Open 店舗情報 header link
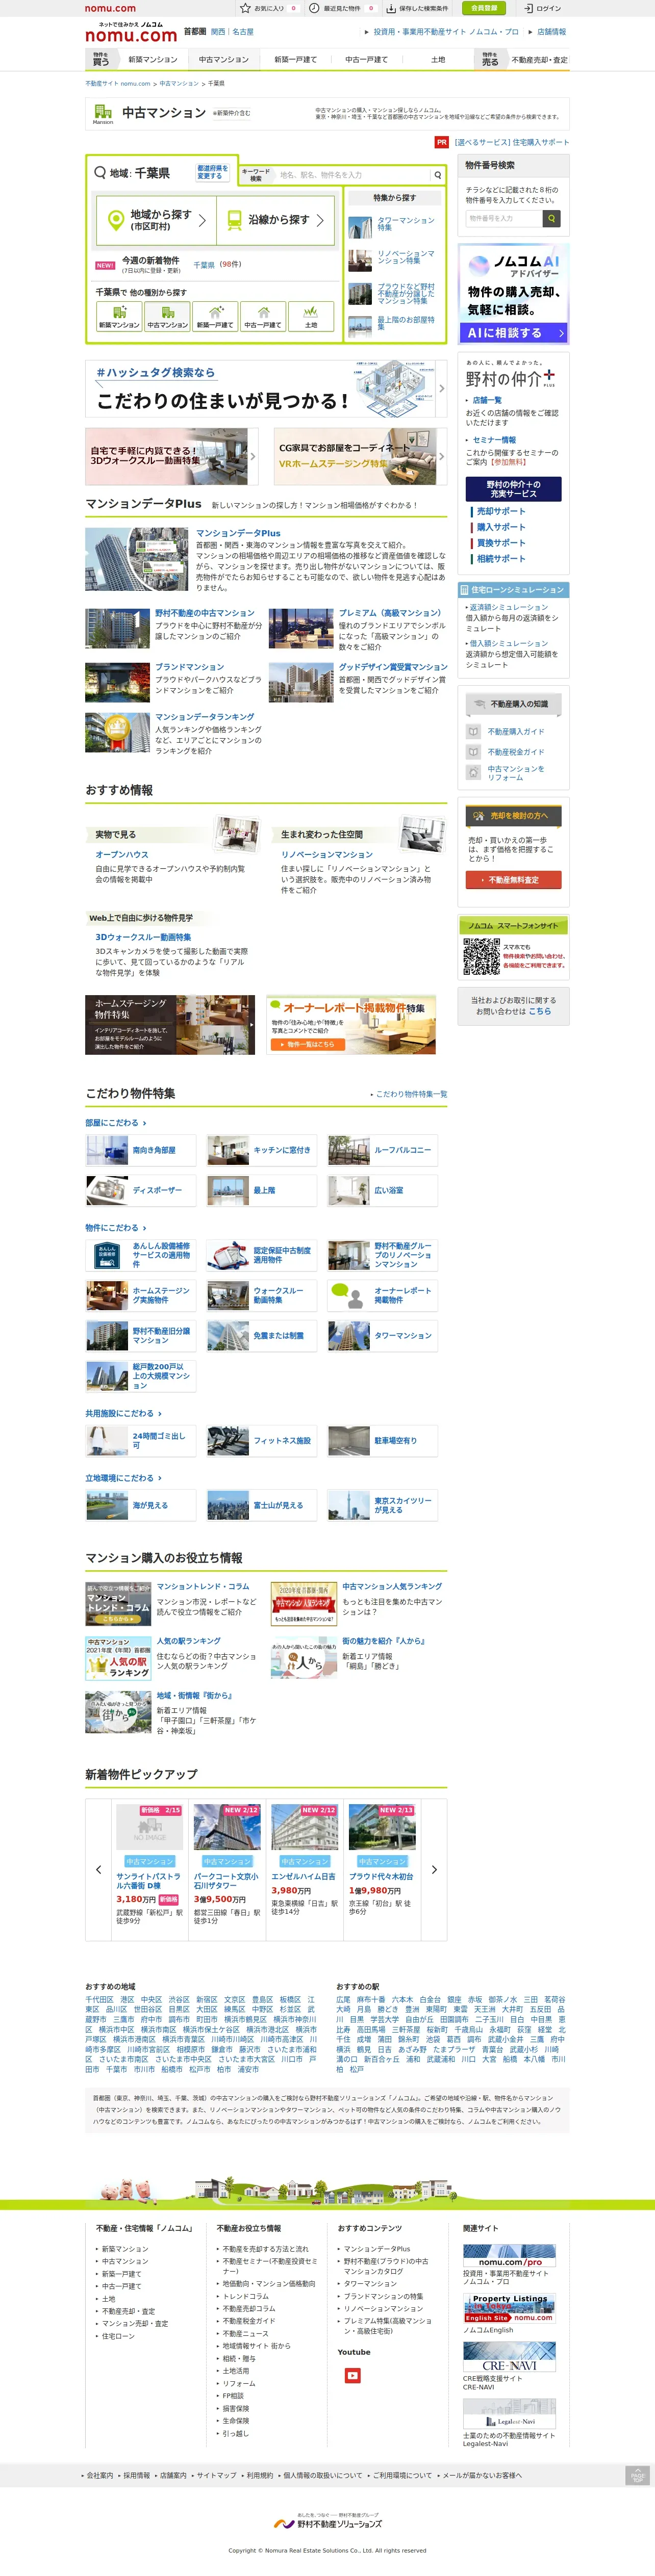655x2576 pixels. (x=551, y=32)
